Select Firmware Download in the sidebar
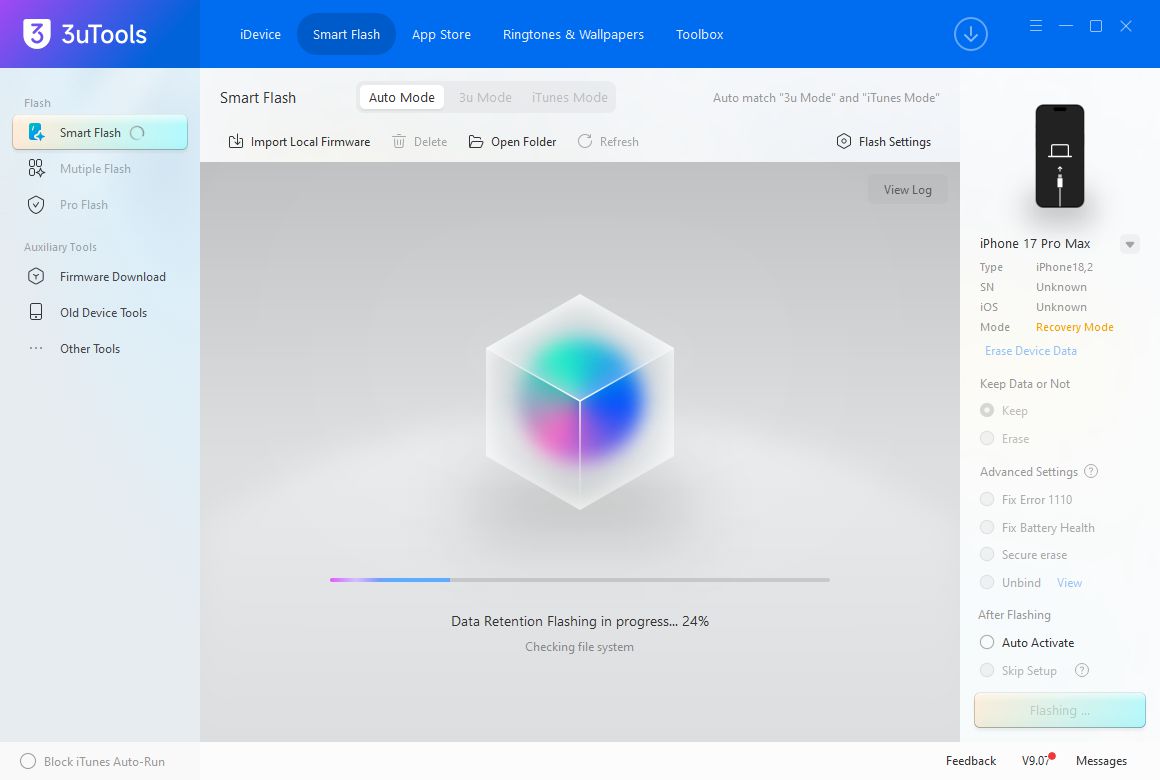The width and height of the screenshot is (1160, 780). (x=100, y=277)
